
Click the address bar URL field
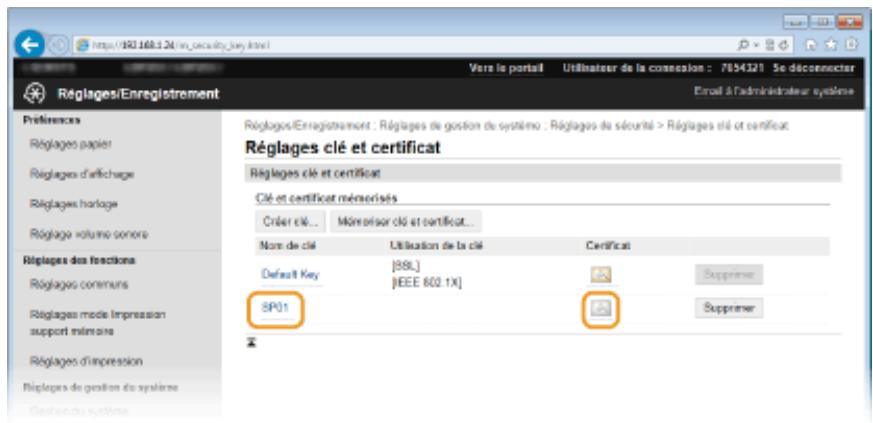404,46
